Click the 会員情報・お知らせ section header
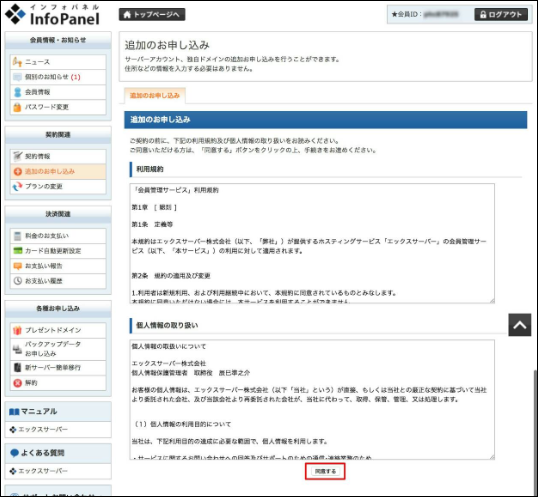 58,40
